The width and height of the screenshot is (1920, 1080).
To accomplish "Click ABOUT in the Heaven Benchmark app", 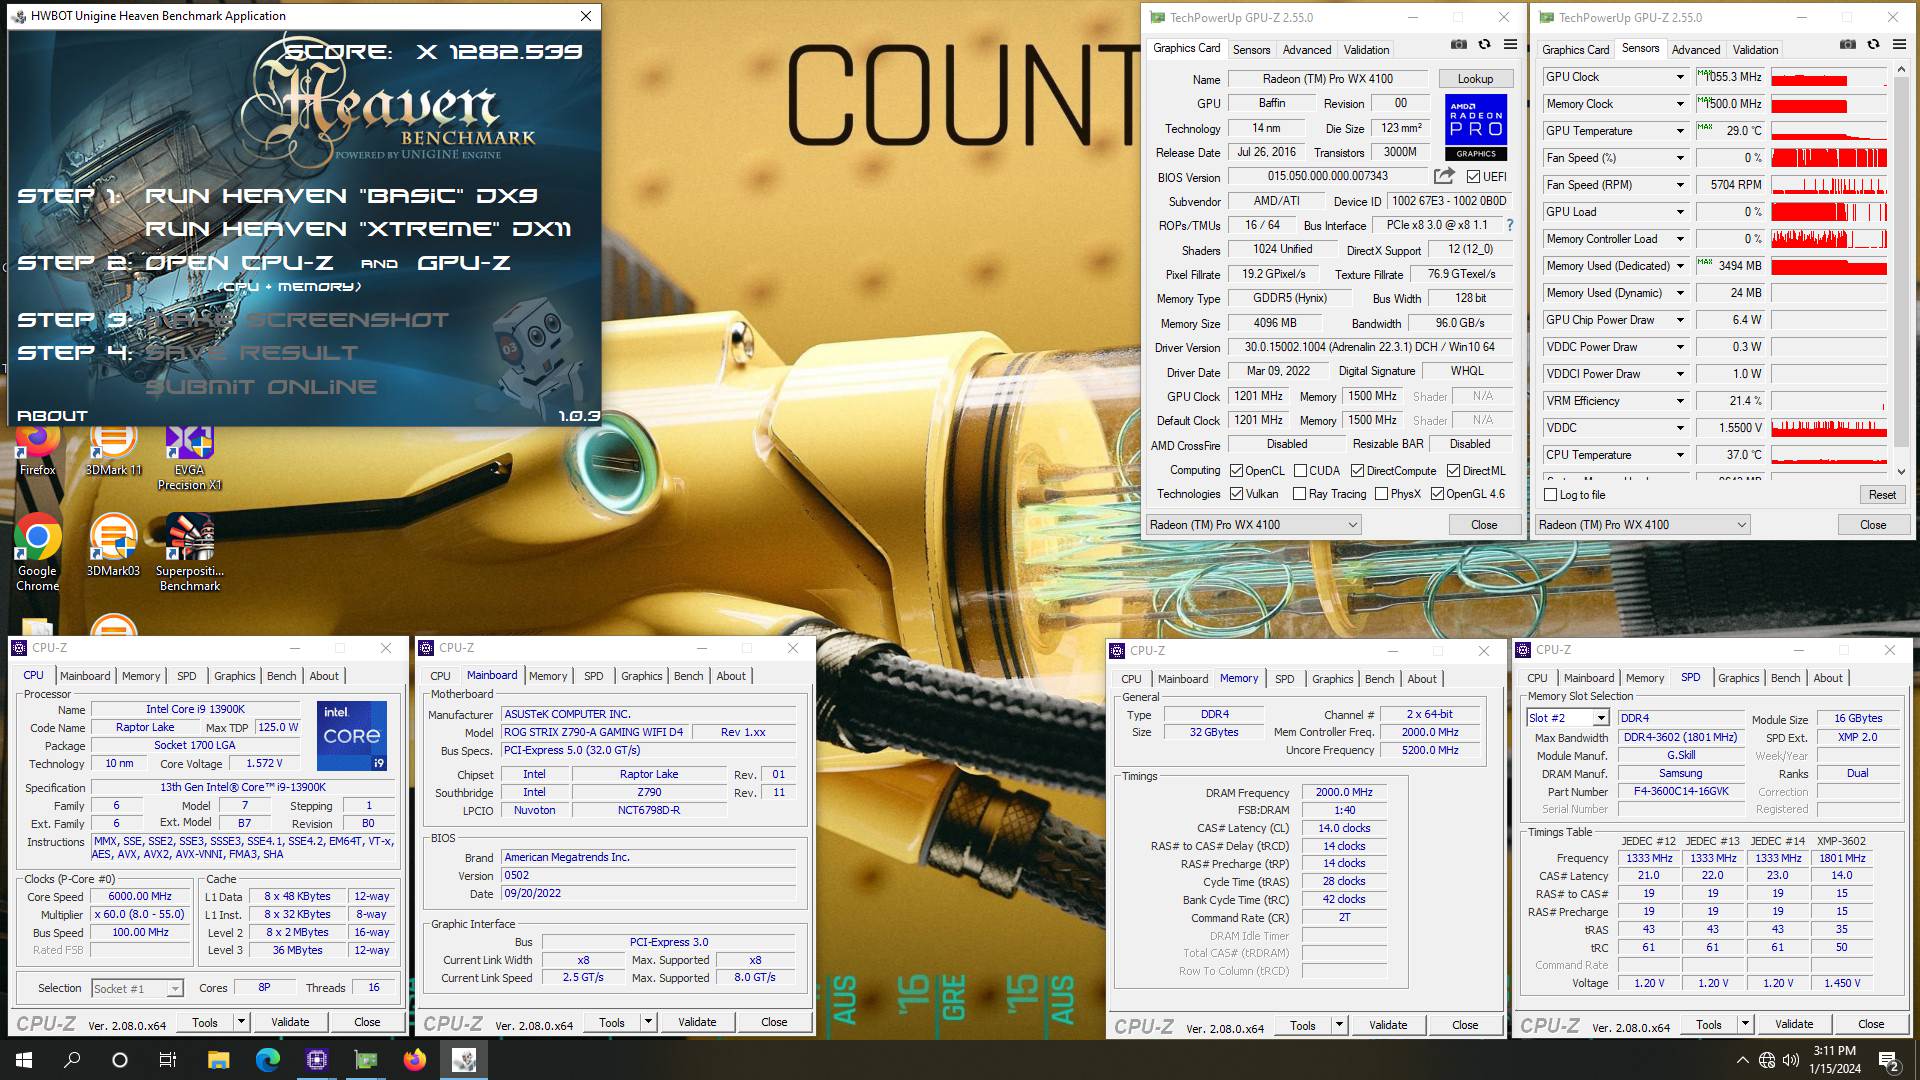I will (52, 415).
